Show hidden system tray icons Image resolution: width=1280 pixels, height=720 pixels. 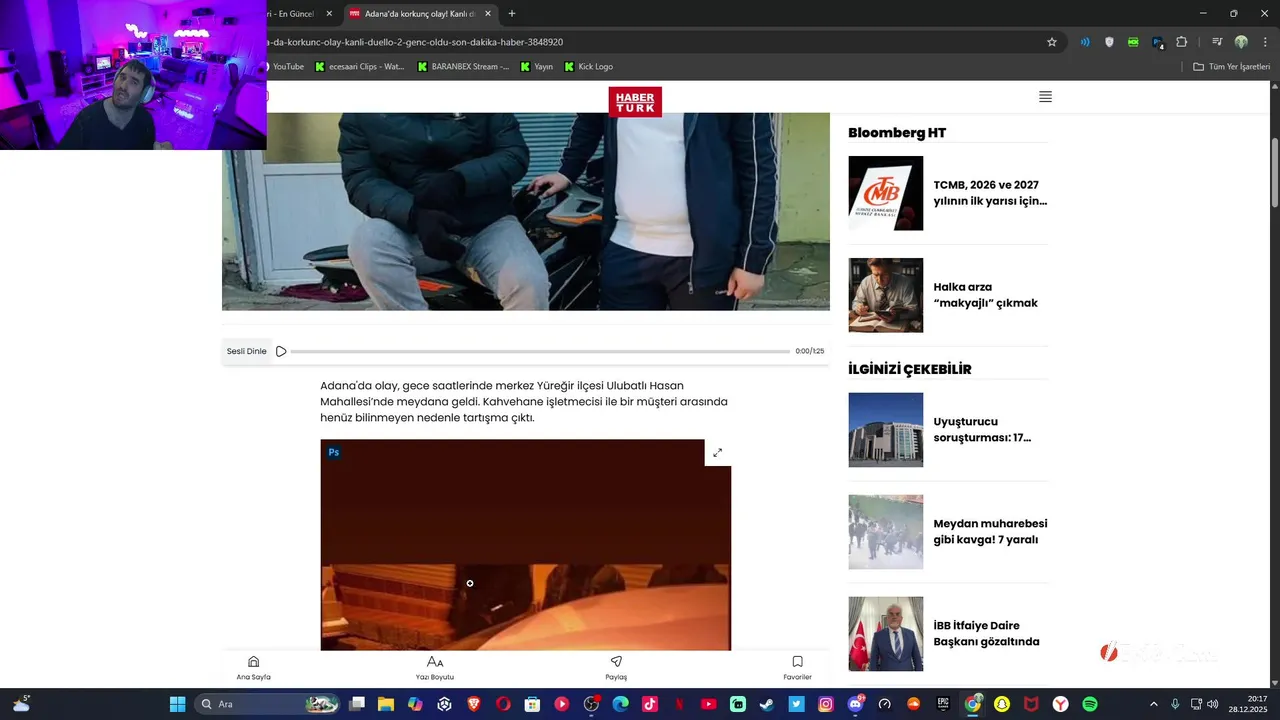coord(1153,704)
